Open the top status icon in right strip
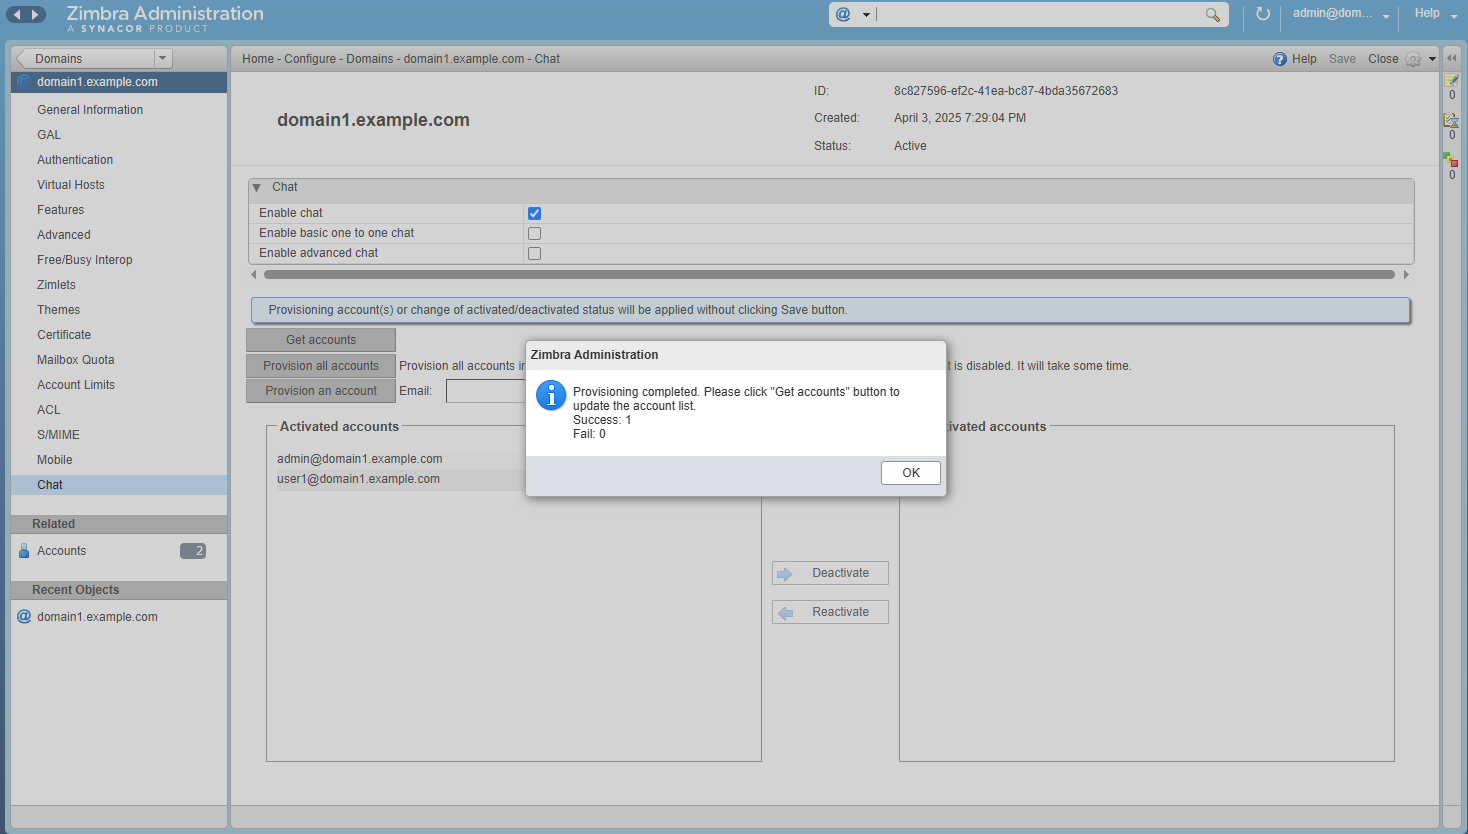This screenshot has width=1468, height=834. click(1452, 80)
